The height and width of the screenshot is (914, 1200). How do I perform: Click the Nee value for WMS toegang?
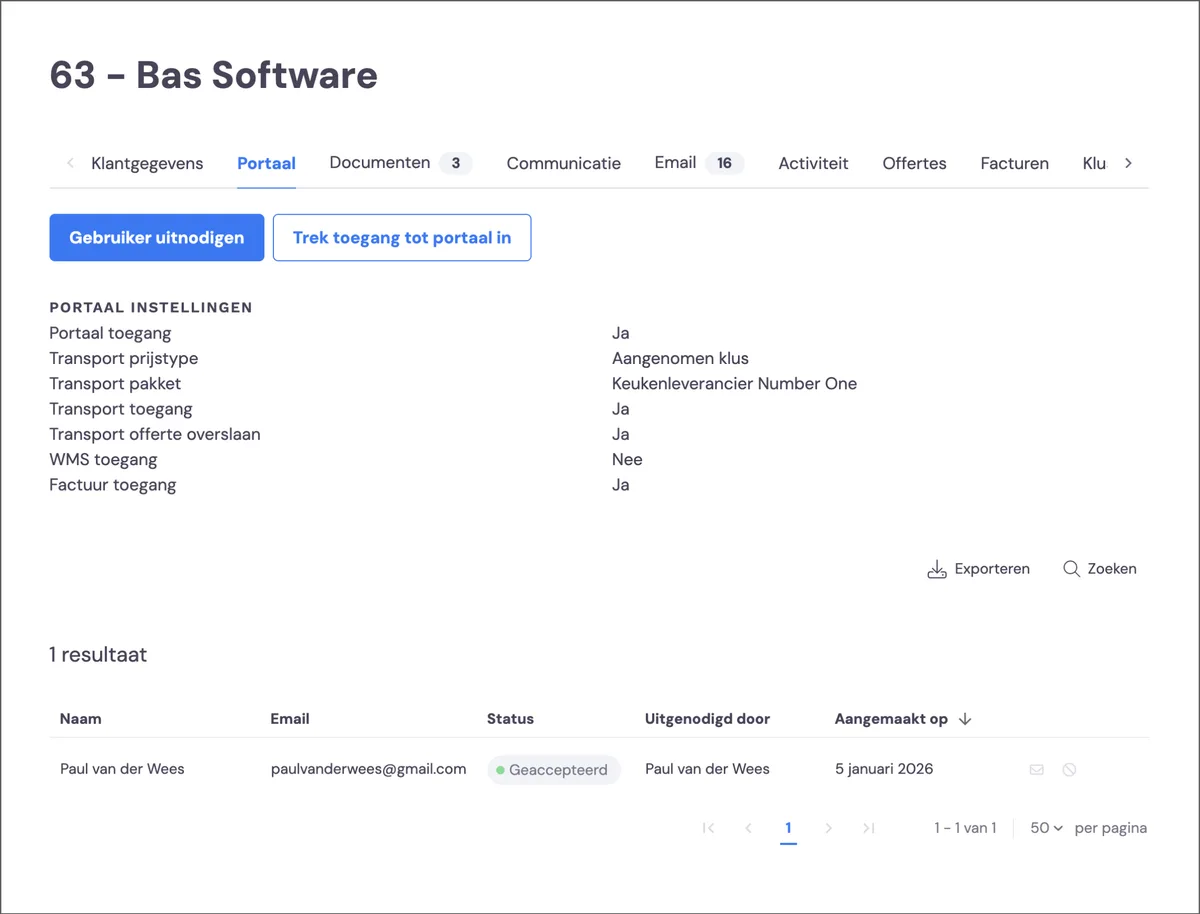(627, 460)
